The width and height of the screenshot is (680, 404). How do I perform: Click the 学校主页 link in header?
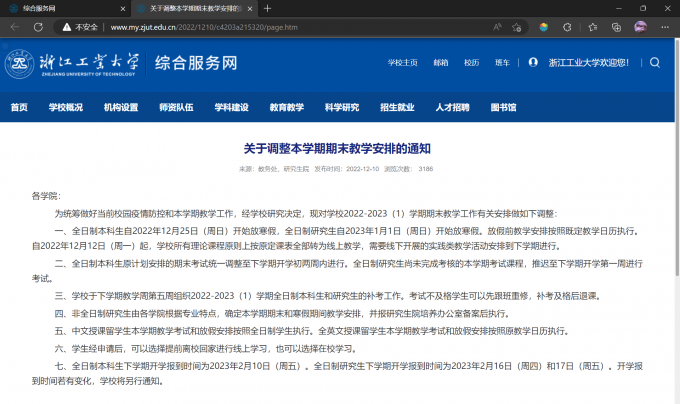tap(402, 62)
